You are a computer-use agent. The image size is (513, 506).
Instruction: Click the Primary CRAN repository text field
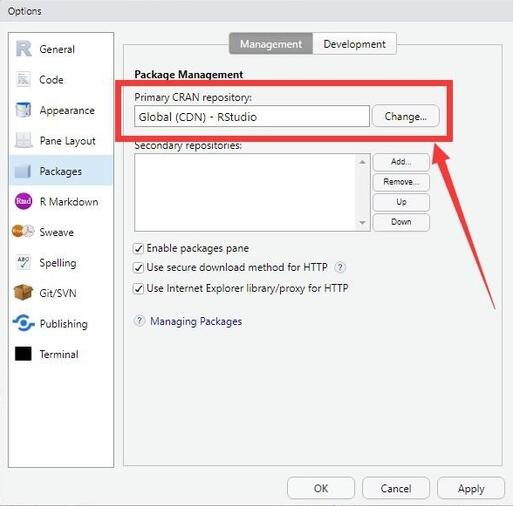252,116
